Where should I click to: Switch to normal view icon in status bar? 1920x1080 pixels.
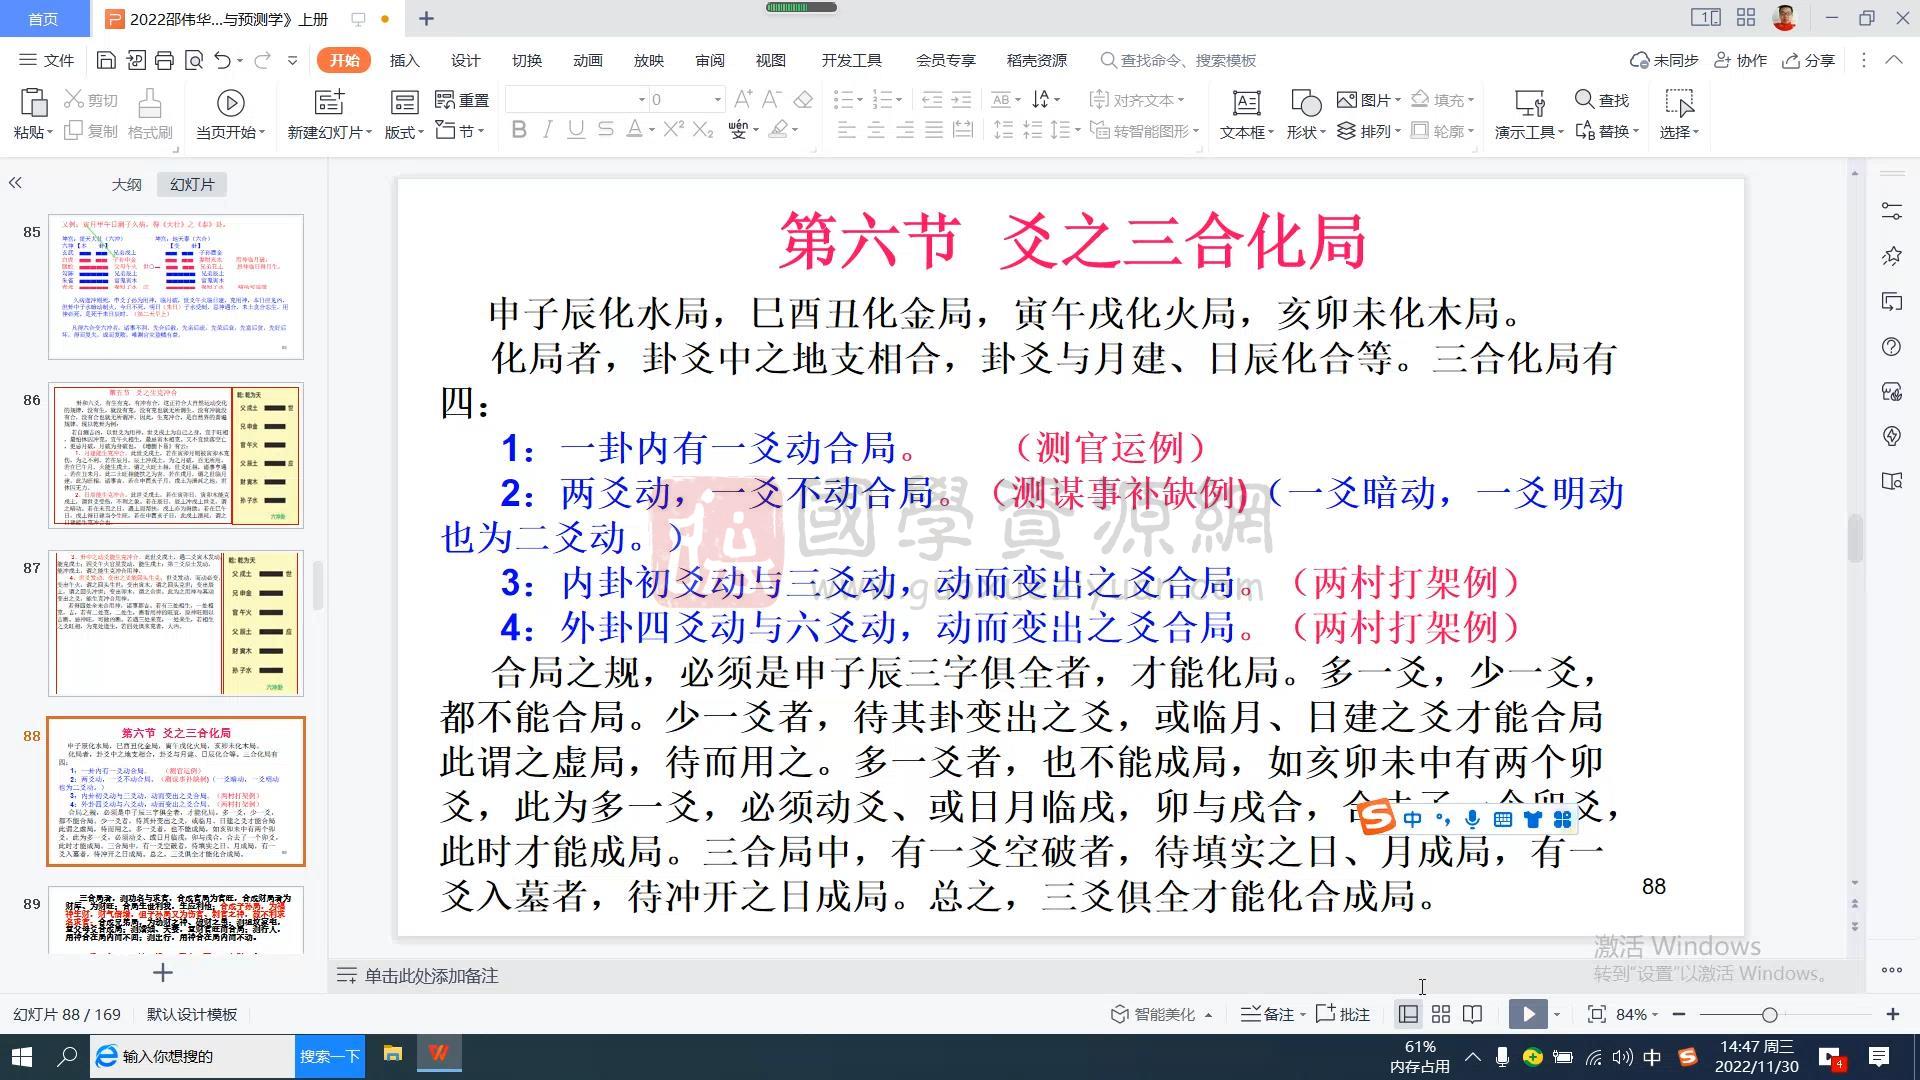coord(1408,1014)
